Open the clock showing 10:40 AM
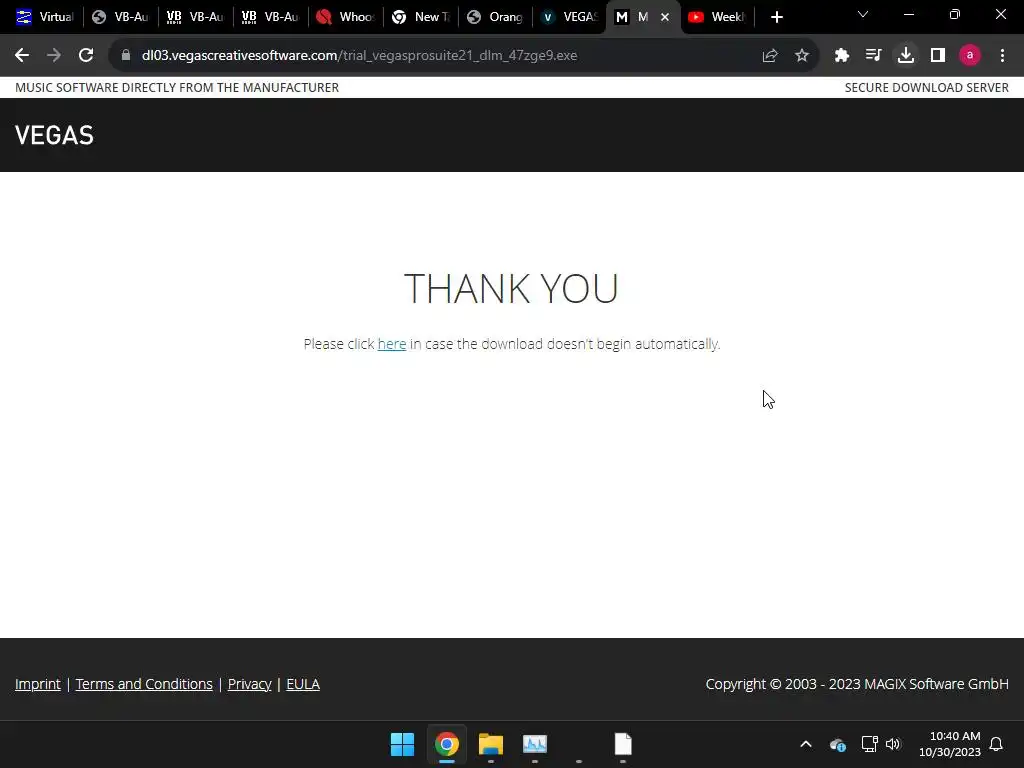1024x768 pixels. pyautogui.click(x=950, y=744)
